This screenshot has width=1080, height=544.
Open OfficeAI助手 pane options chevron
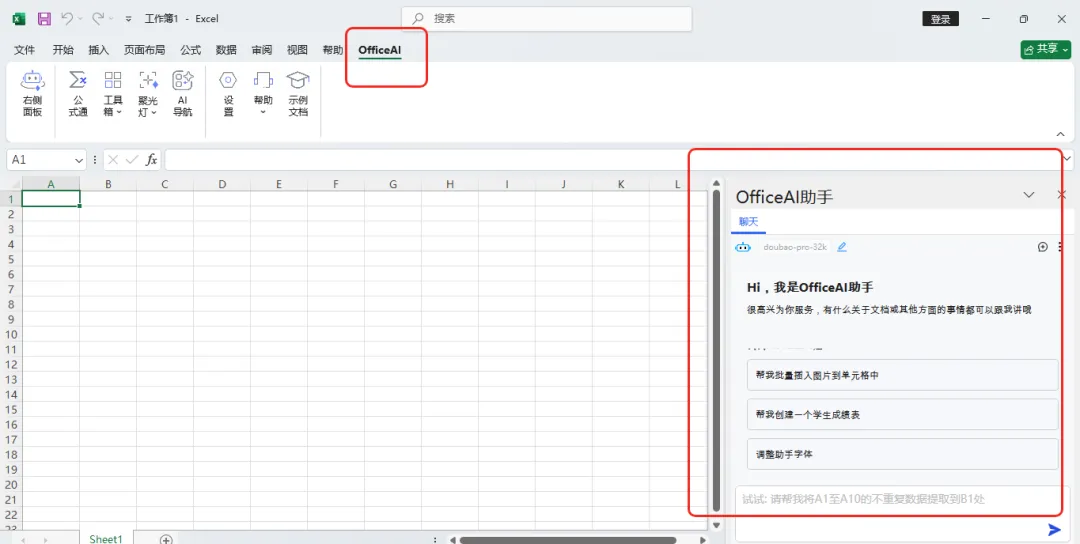(x=1029, y=195)
